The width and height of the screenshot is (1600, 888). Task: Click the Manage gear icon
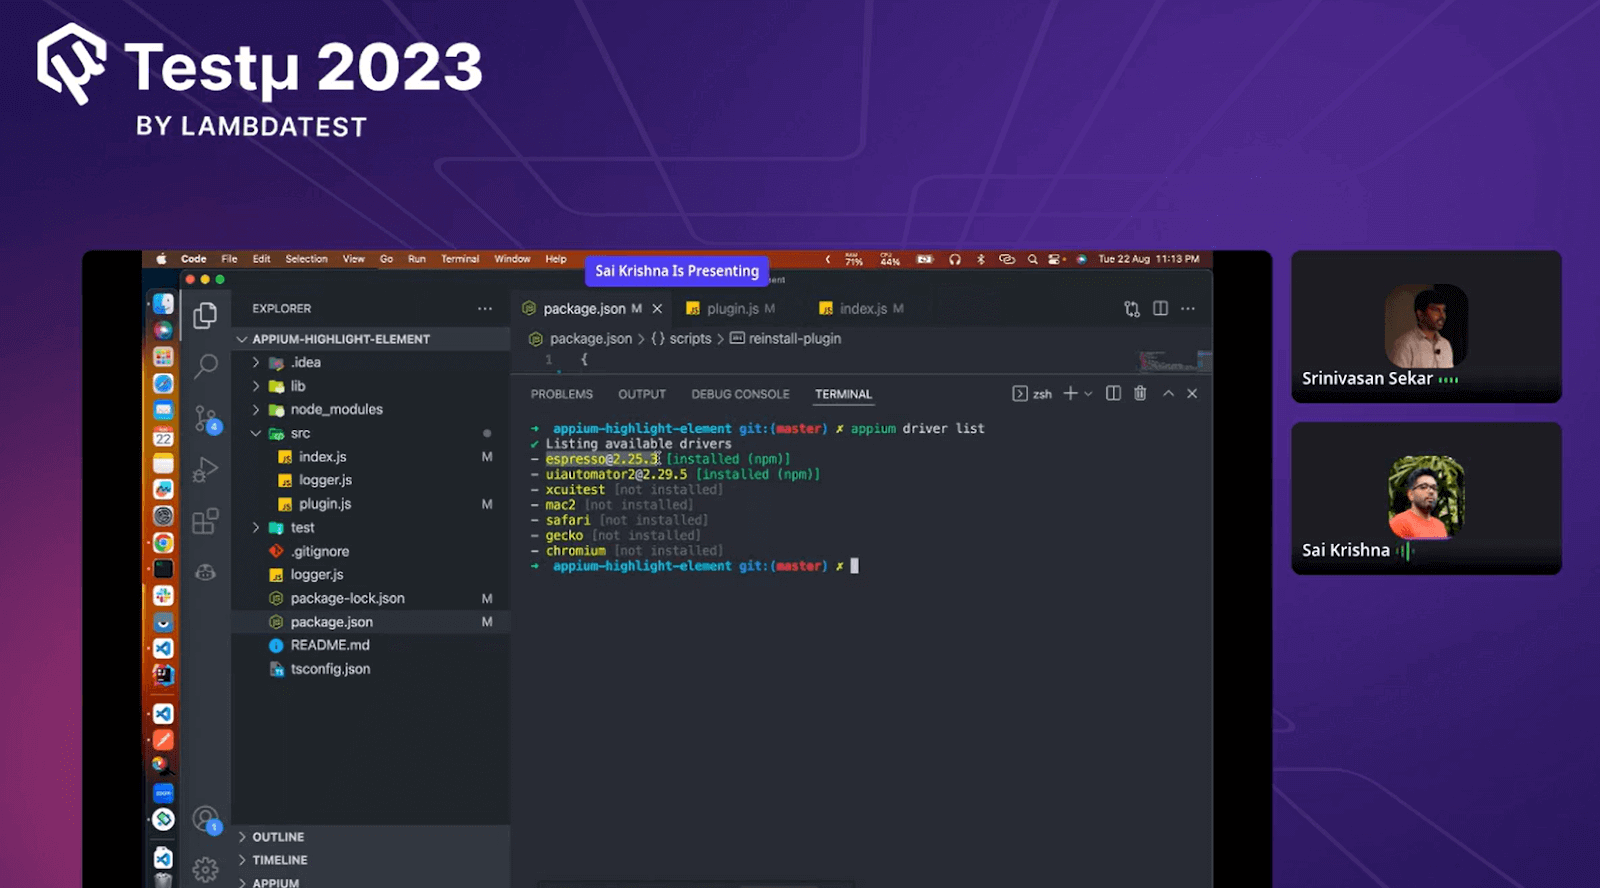[x=206, y=869]
